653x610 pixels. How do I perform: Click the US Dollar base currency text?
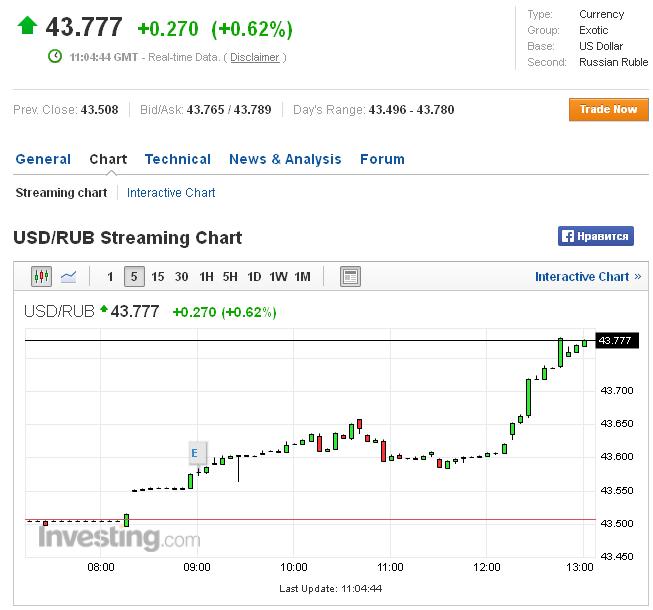[x=601, y=46]
